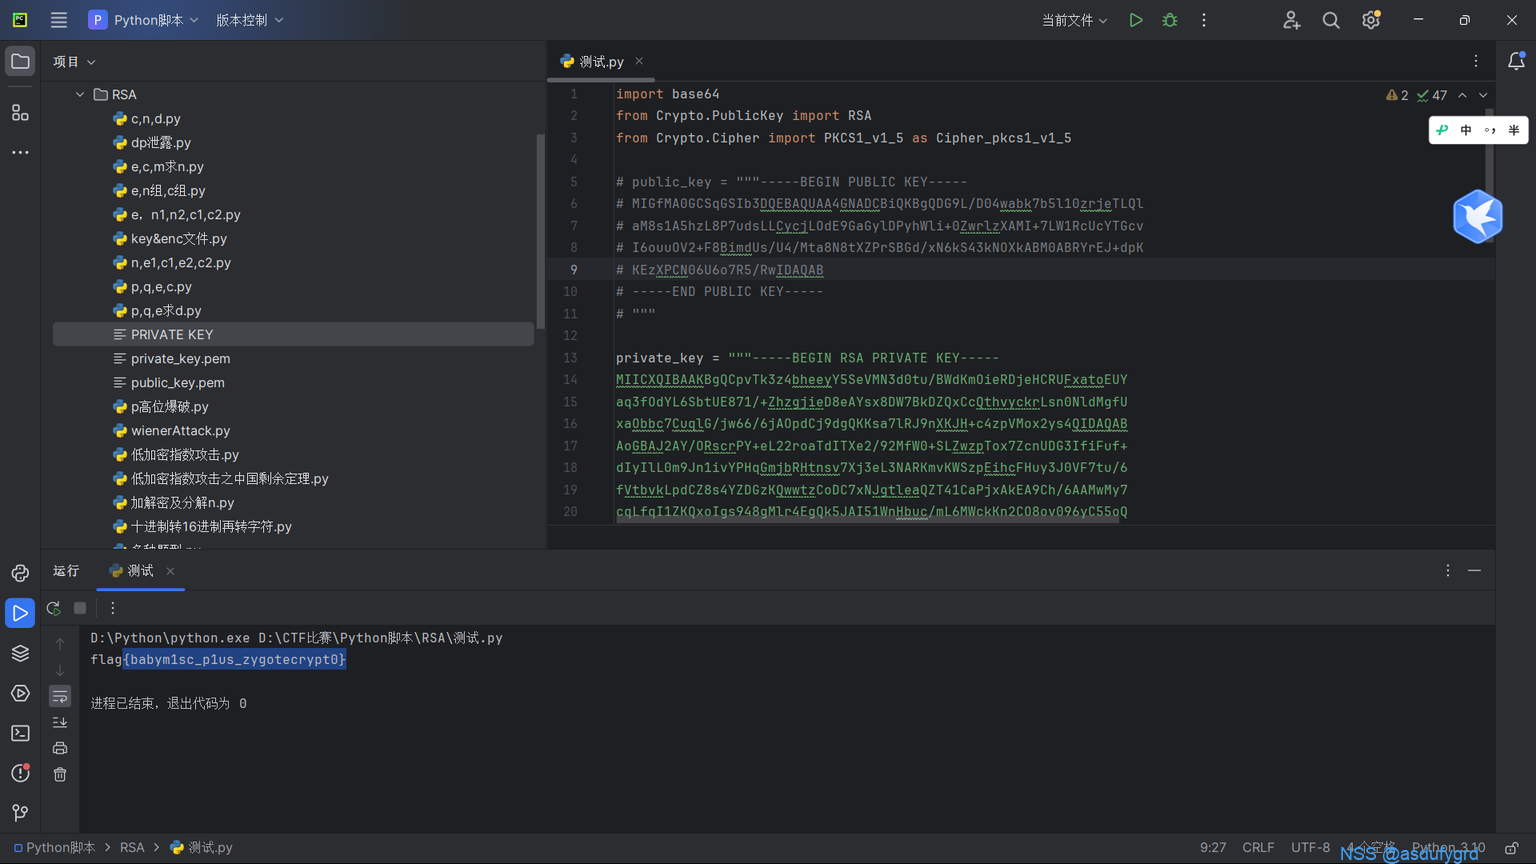Open private_key.pem file
The height and width of the screenshot is (864, 1536).
click(180, 358)
